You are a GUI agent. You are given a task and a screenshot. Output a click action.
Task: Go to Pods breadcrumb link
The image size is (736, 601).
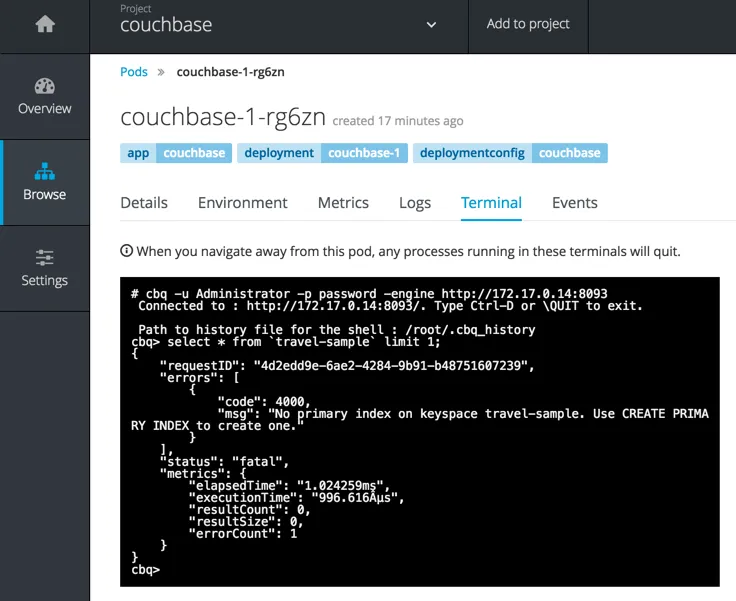pos(134,72)
